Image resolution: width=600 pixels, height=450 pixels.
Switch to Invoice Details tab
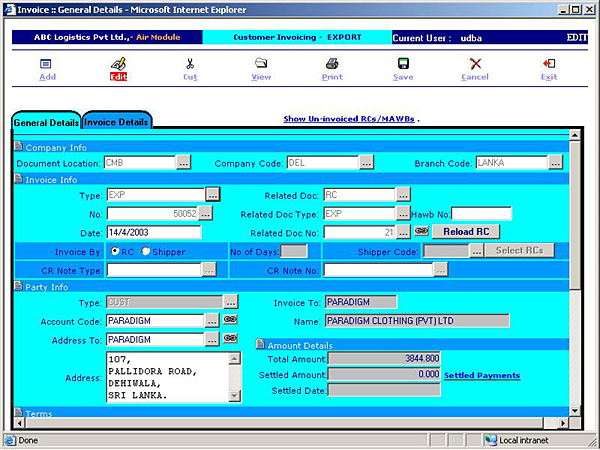[x=116, y=122]
